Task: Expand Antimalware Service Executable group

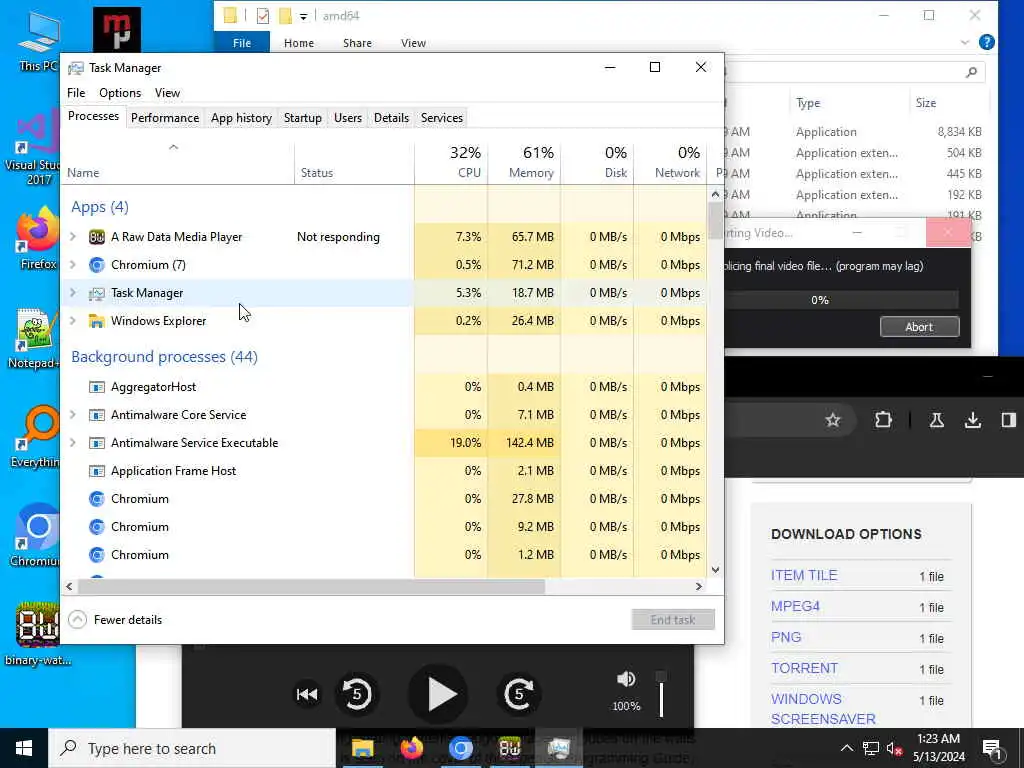Action: [x=73, y=443]
